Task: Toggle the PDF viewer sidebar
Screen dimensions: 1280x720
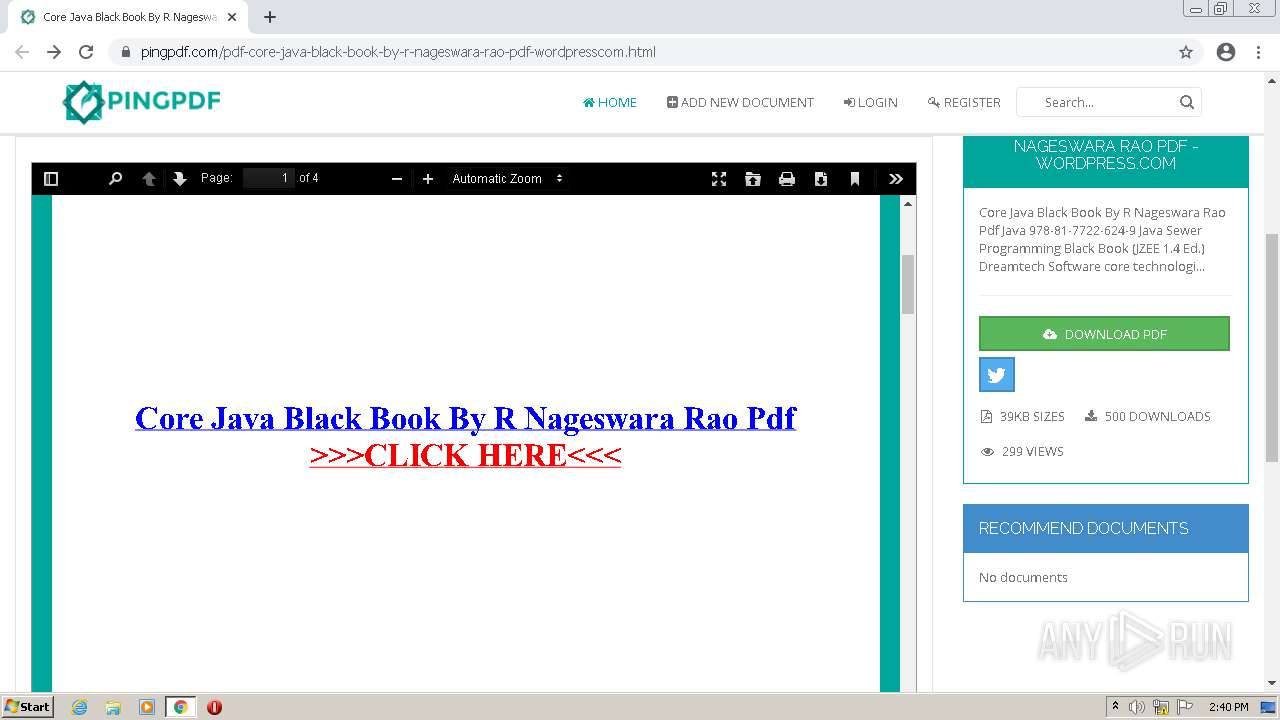Action: pyautogui.click(x=52, y=179)
